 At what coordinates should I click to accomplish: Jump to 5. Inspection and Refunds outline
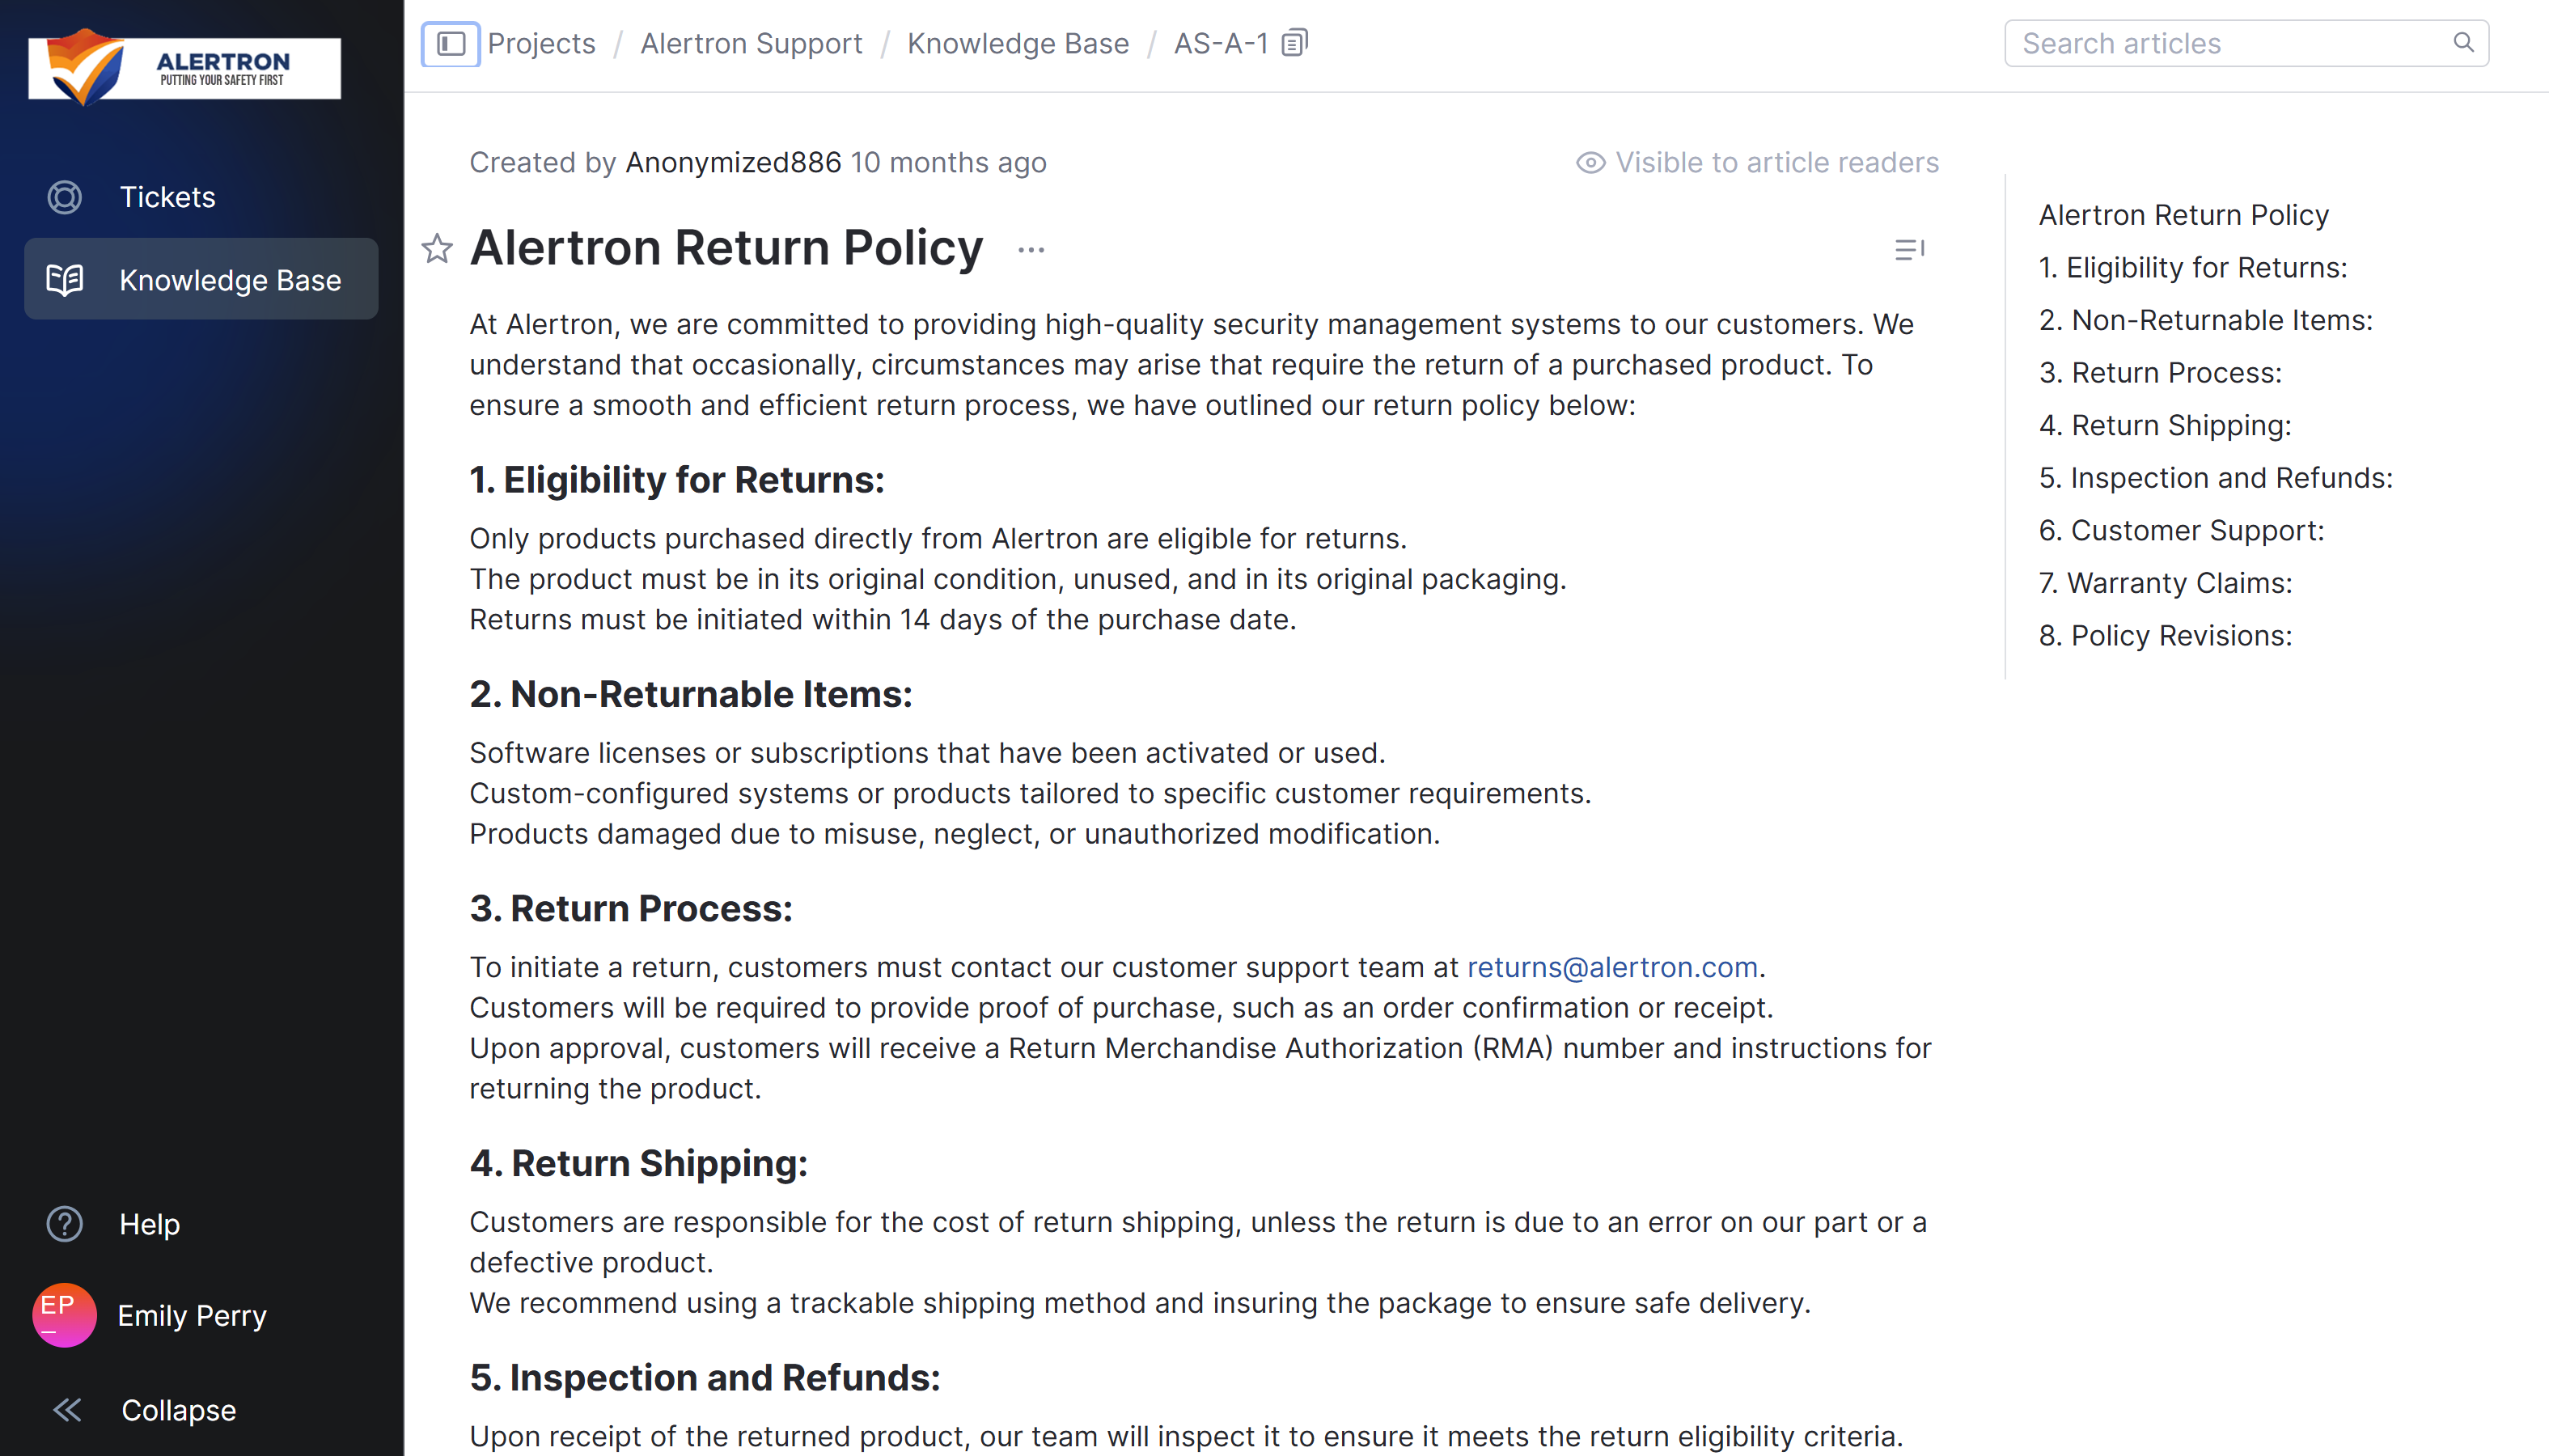[2215, 478]
